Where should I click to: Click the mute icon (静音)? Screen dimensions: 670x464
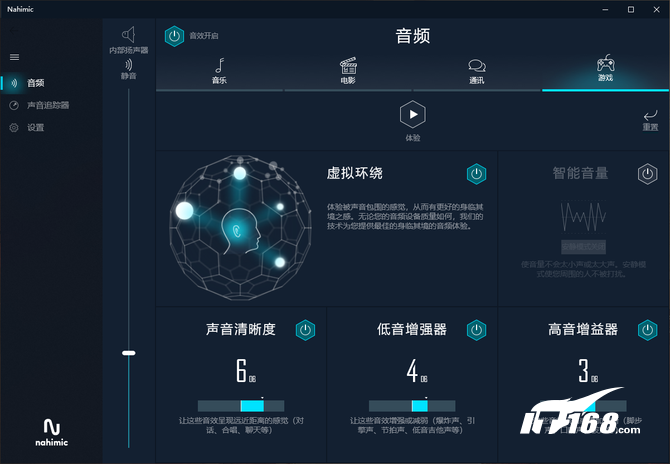coord(128,65)
